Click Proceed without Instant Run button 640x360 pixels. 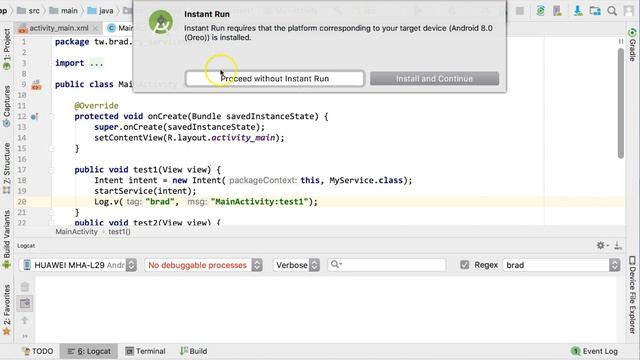pyautogui.click(x=274, y=78)
